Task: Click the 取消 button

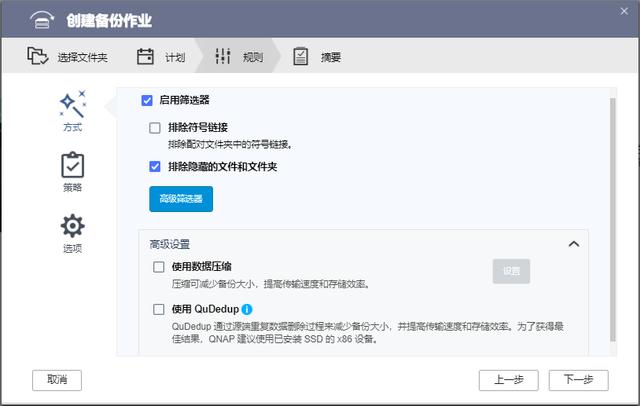Action: click(x=57, y=380)
